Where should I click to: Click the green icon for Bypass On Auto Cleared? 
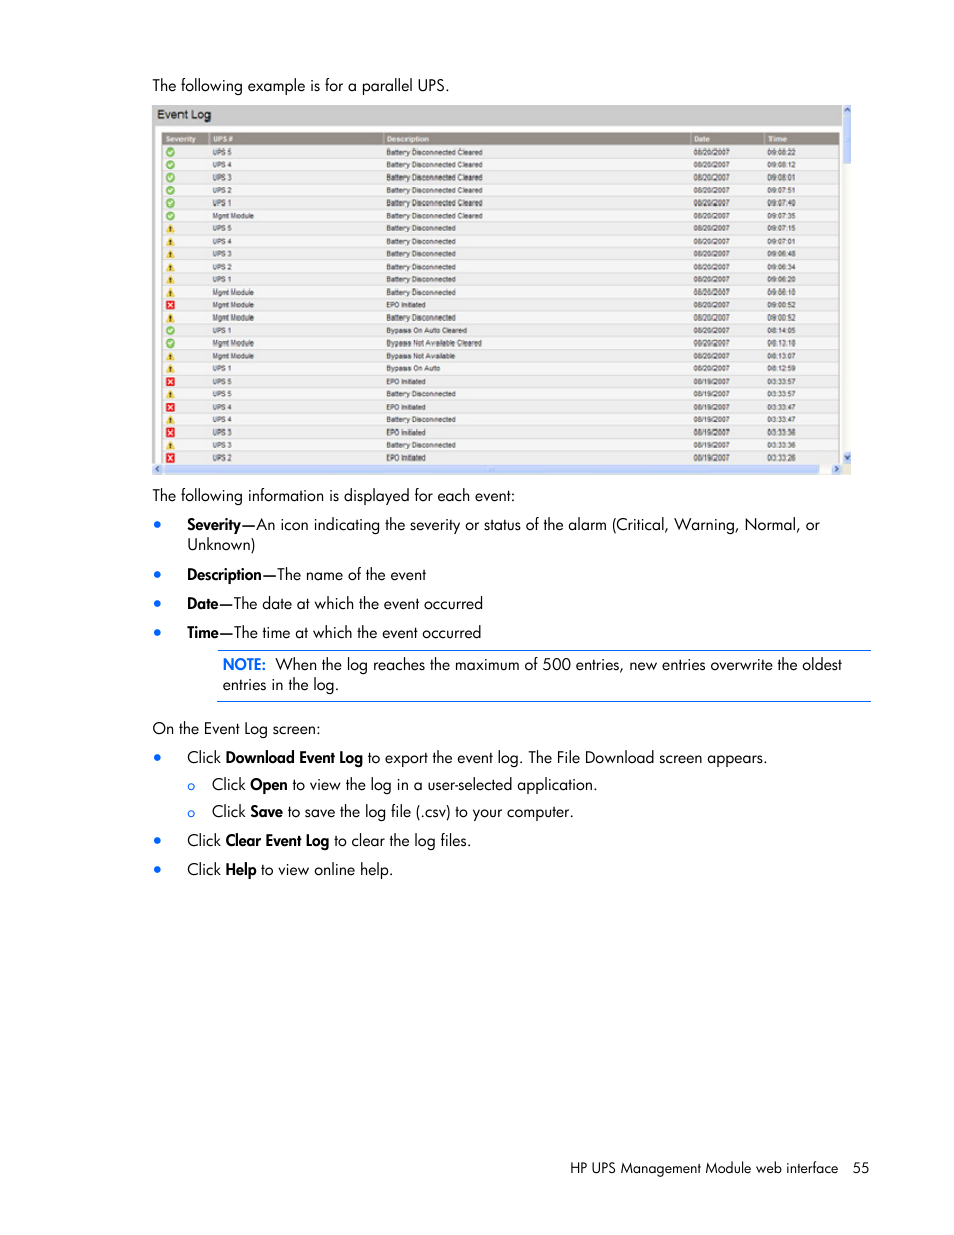point(170,330)
